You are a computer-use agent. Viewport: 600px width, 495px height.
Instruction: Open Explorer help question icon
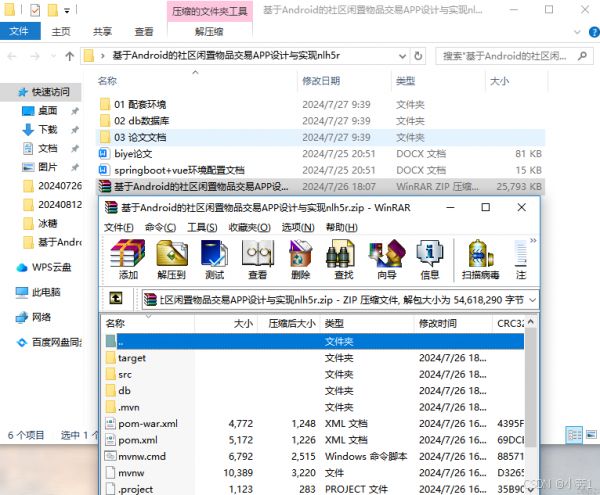[x=594, y=32]
